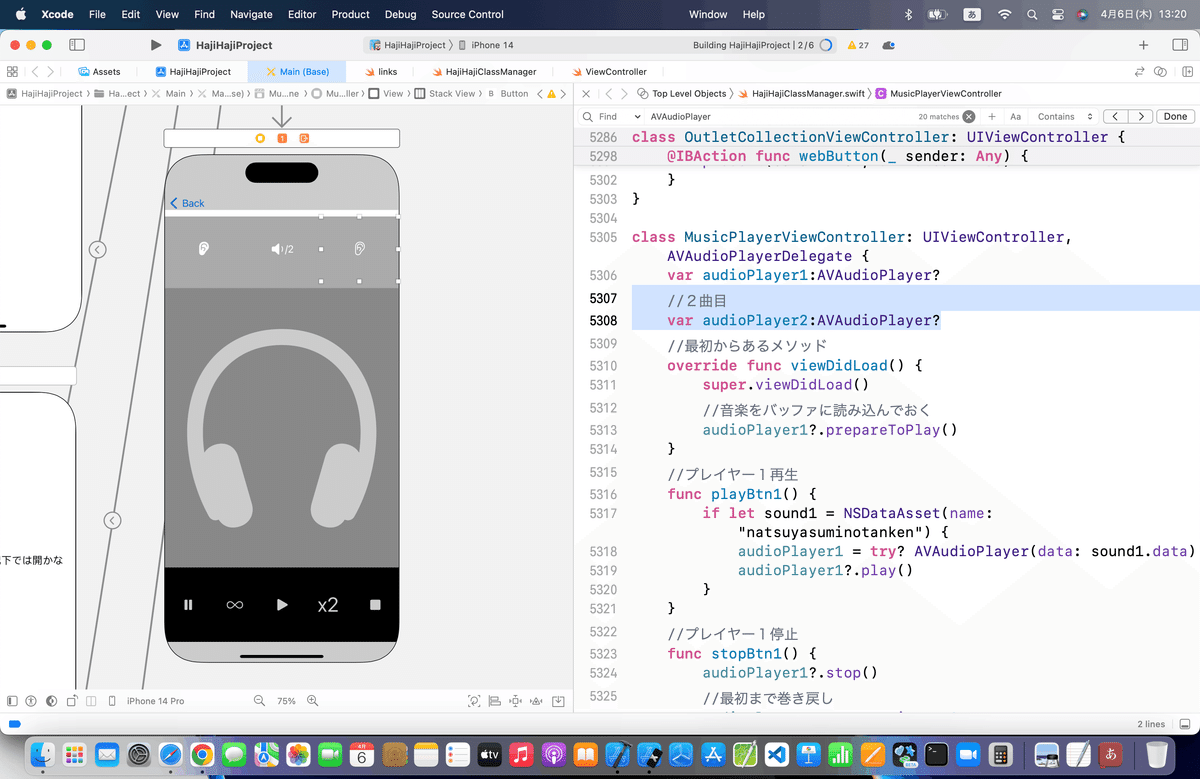Select the pause button in the player scene
The height and width of the screenshot is (779, 1200).
coord(188,605)
